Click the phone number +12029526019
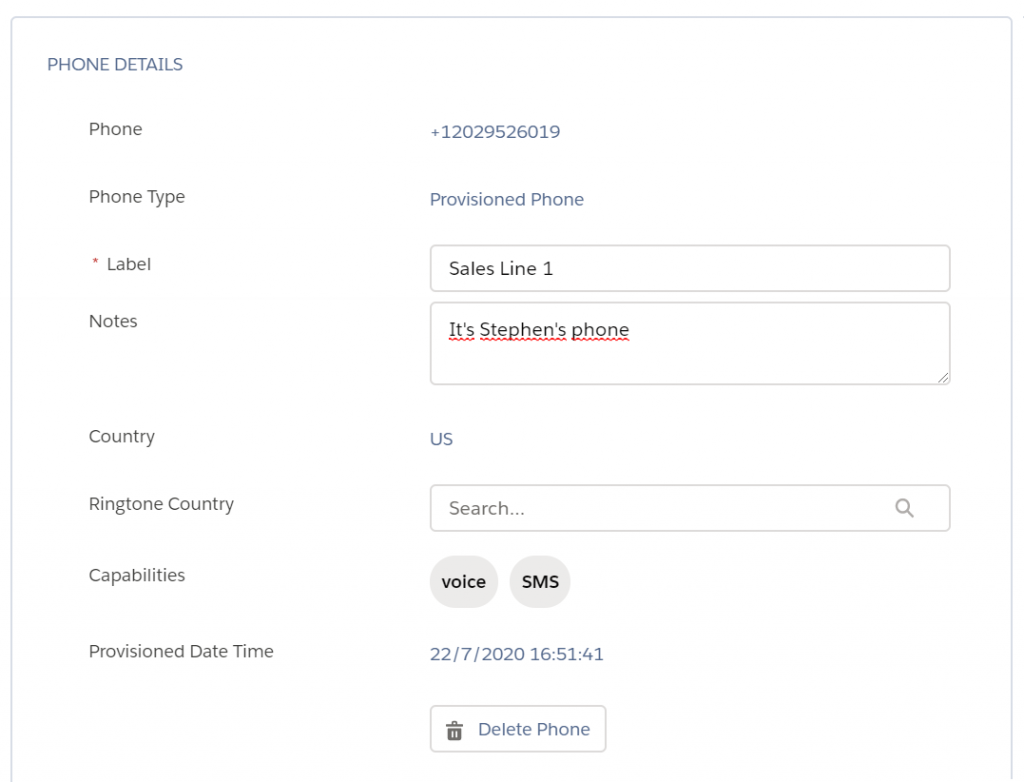This screenshot has width=1024, height=782. coord(495,132)
